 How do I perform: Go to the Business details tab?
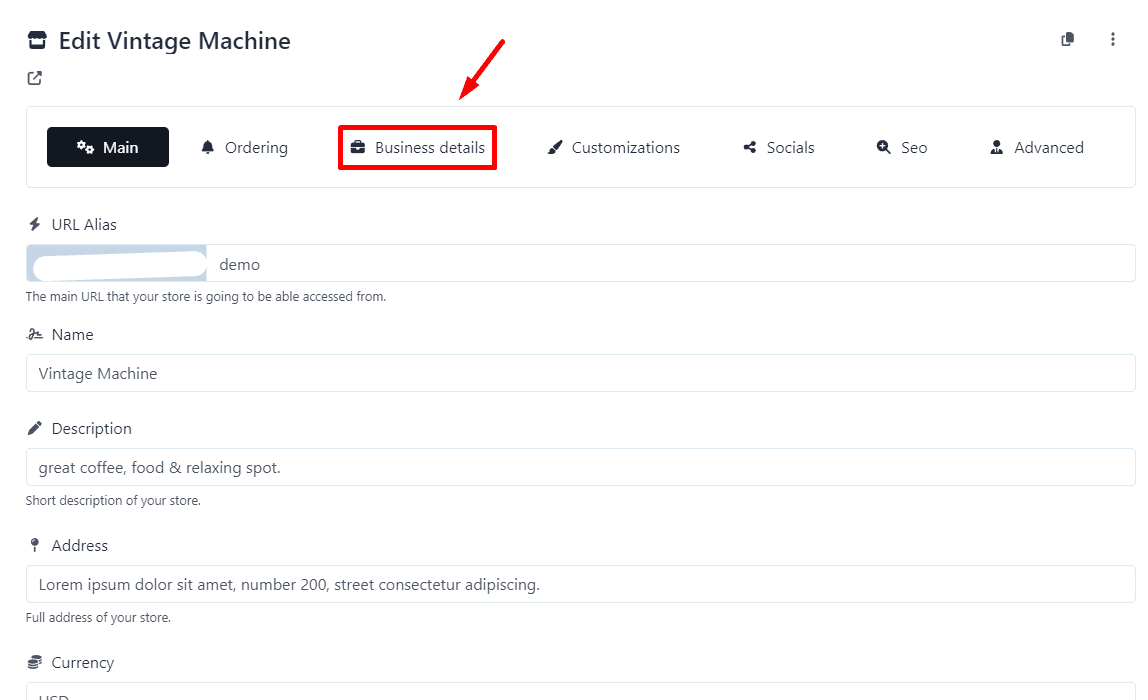(x=417, y=147)
